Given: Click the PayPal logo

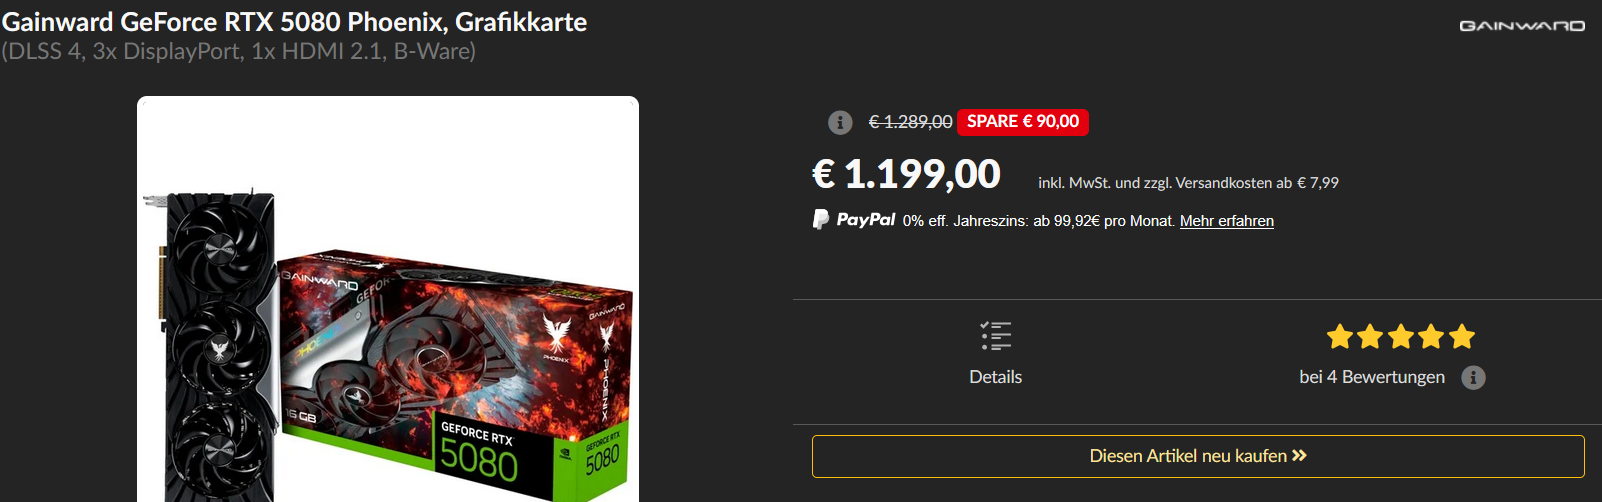Looking at the screenshot, I should 853,219.
